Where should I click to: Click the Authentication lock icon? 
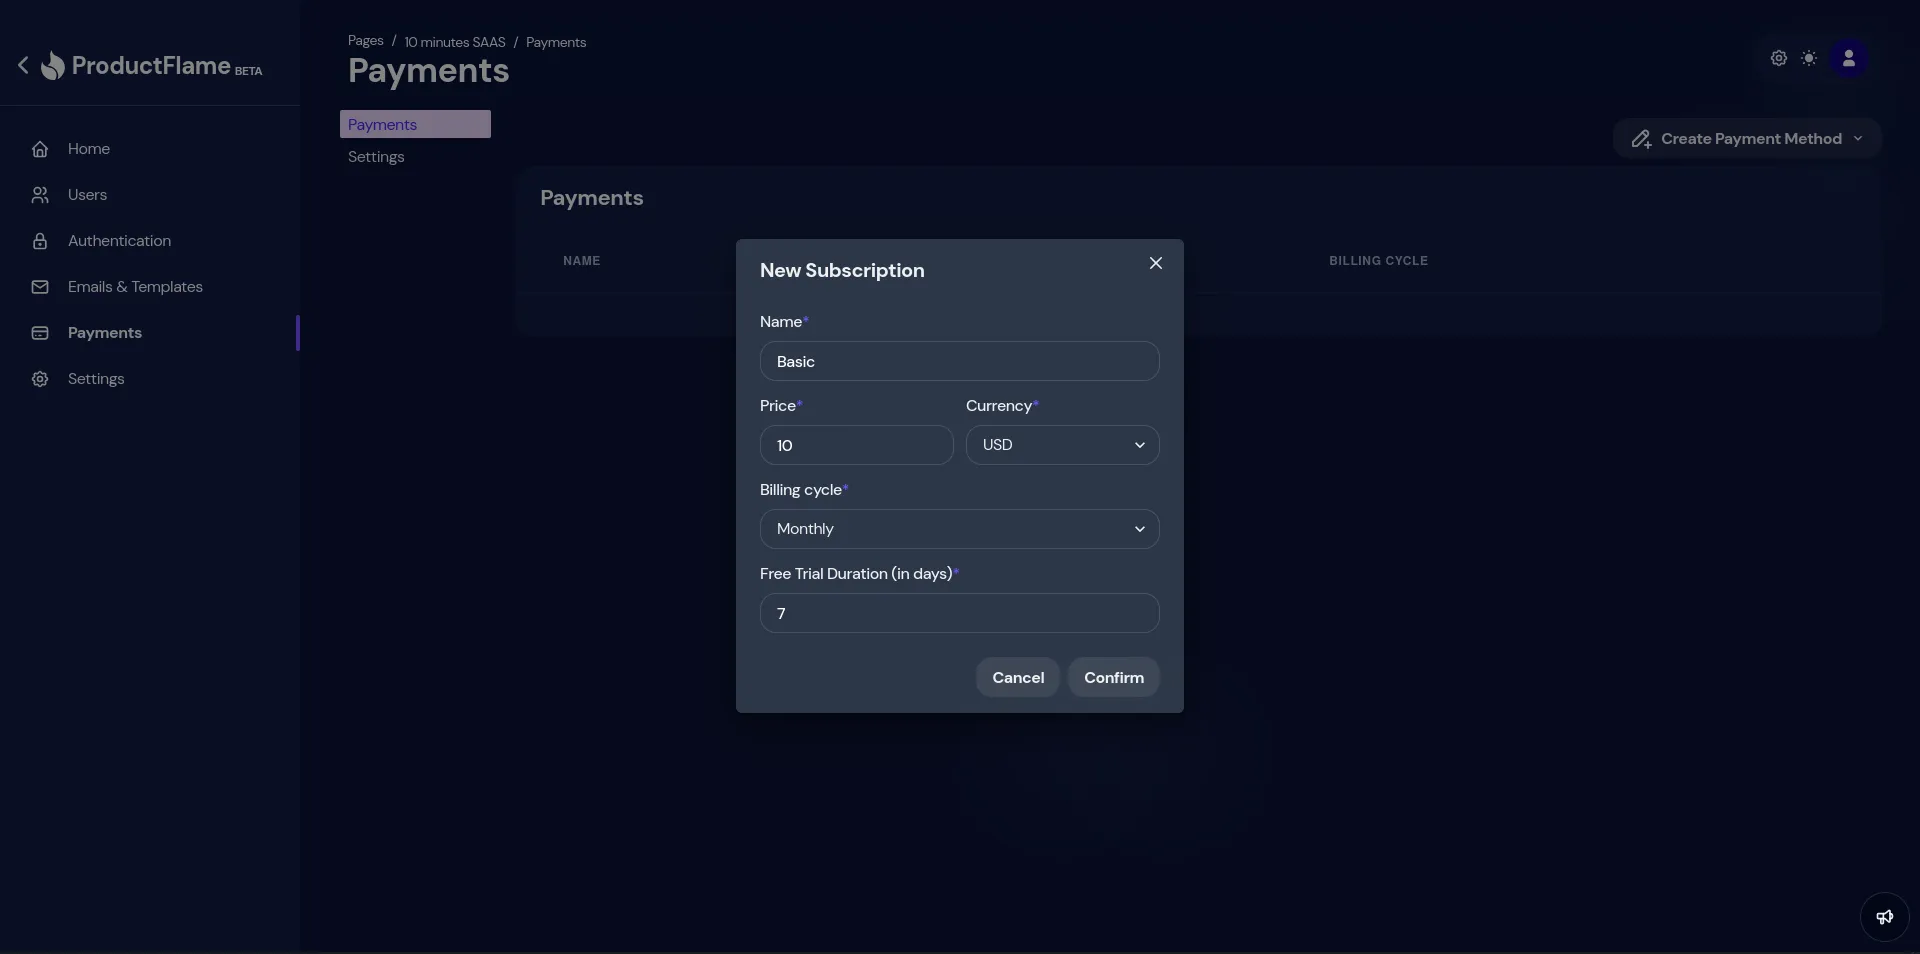(40, 241)
